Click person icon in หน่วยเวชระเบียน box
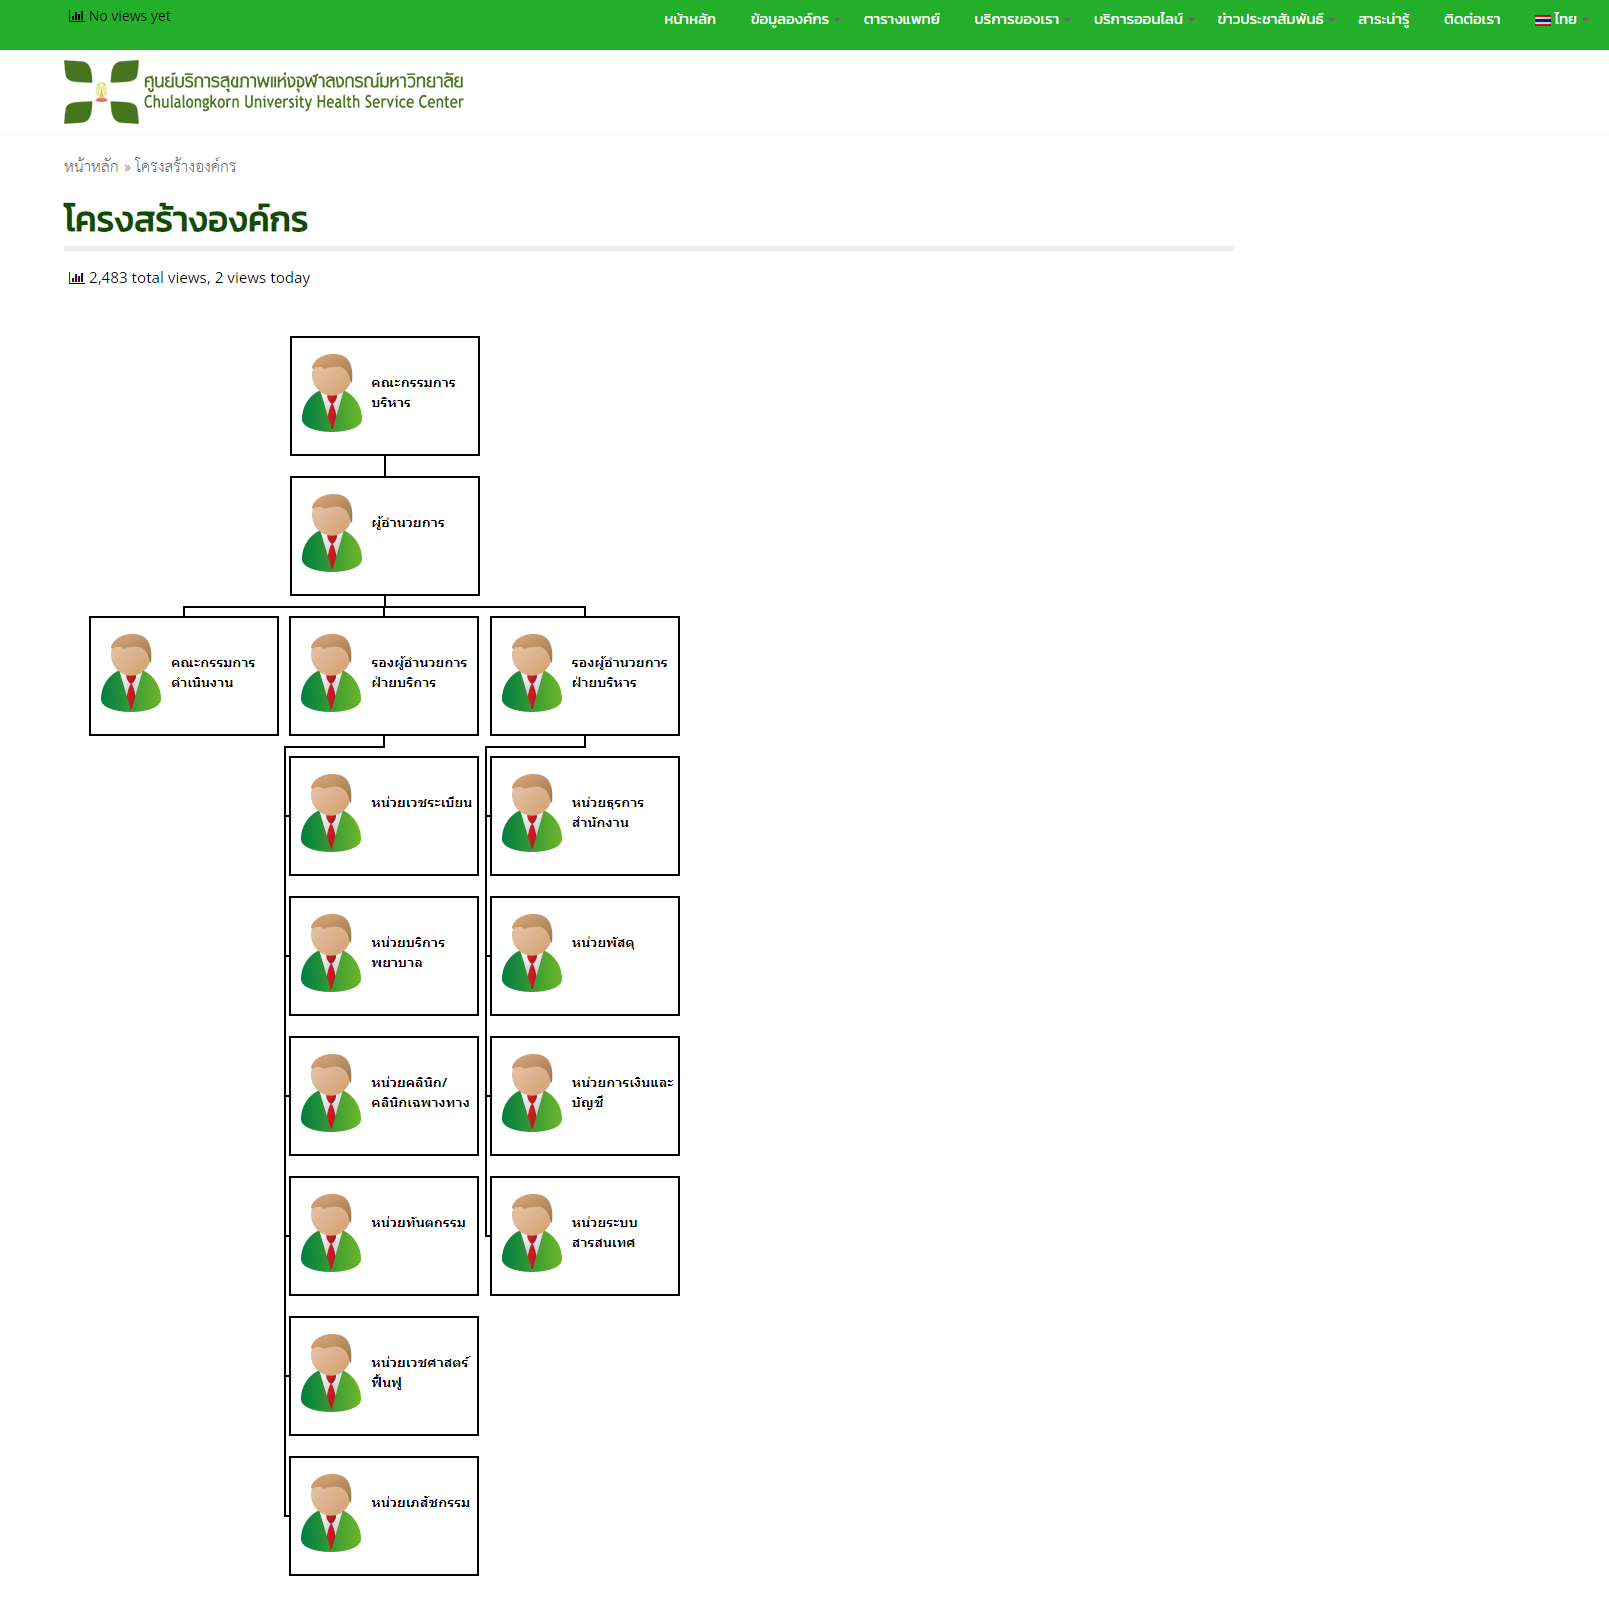 pos(331,813)
